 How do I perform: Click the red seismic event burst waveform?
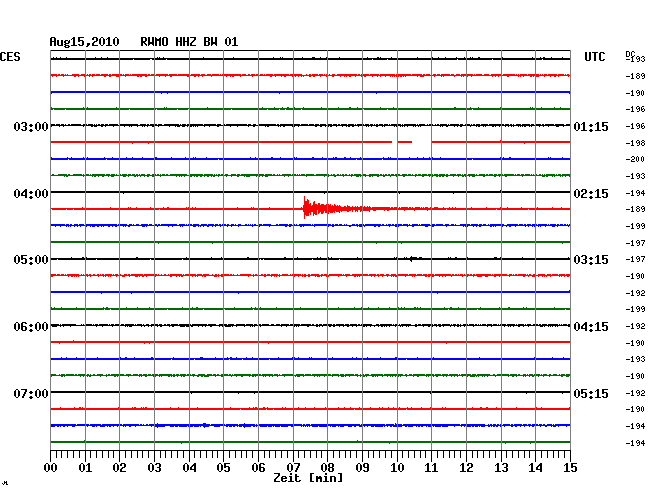pos(336,208)
